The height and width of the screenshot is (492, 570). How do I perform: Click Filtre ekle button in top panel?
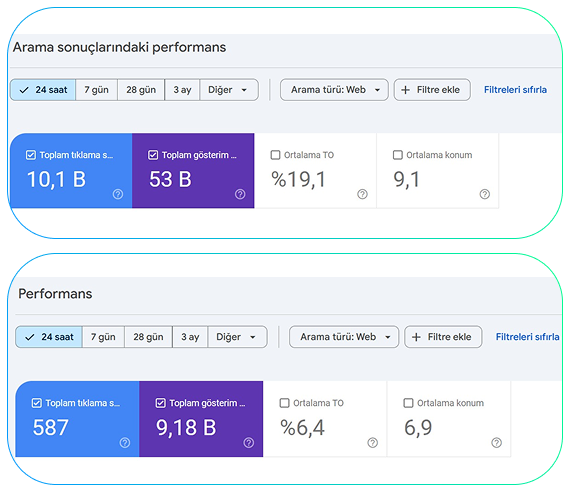click(x=432, y=90)
